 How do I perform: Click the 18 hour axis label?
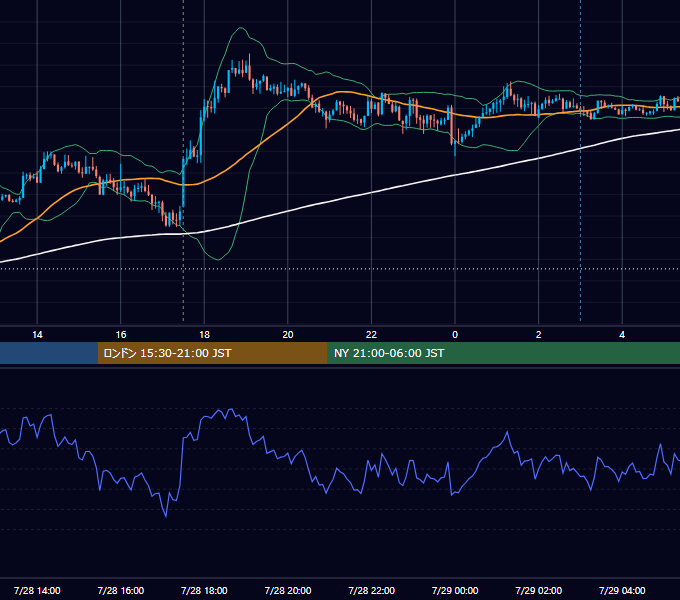pyautogui.click(x=204, y=335)
